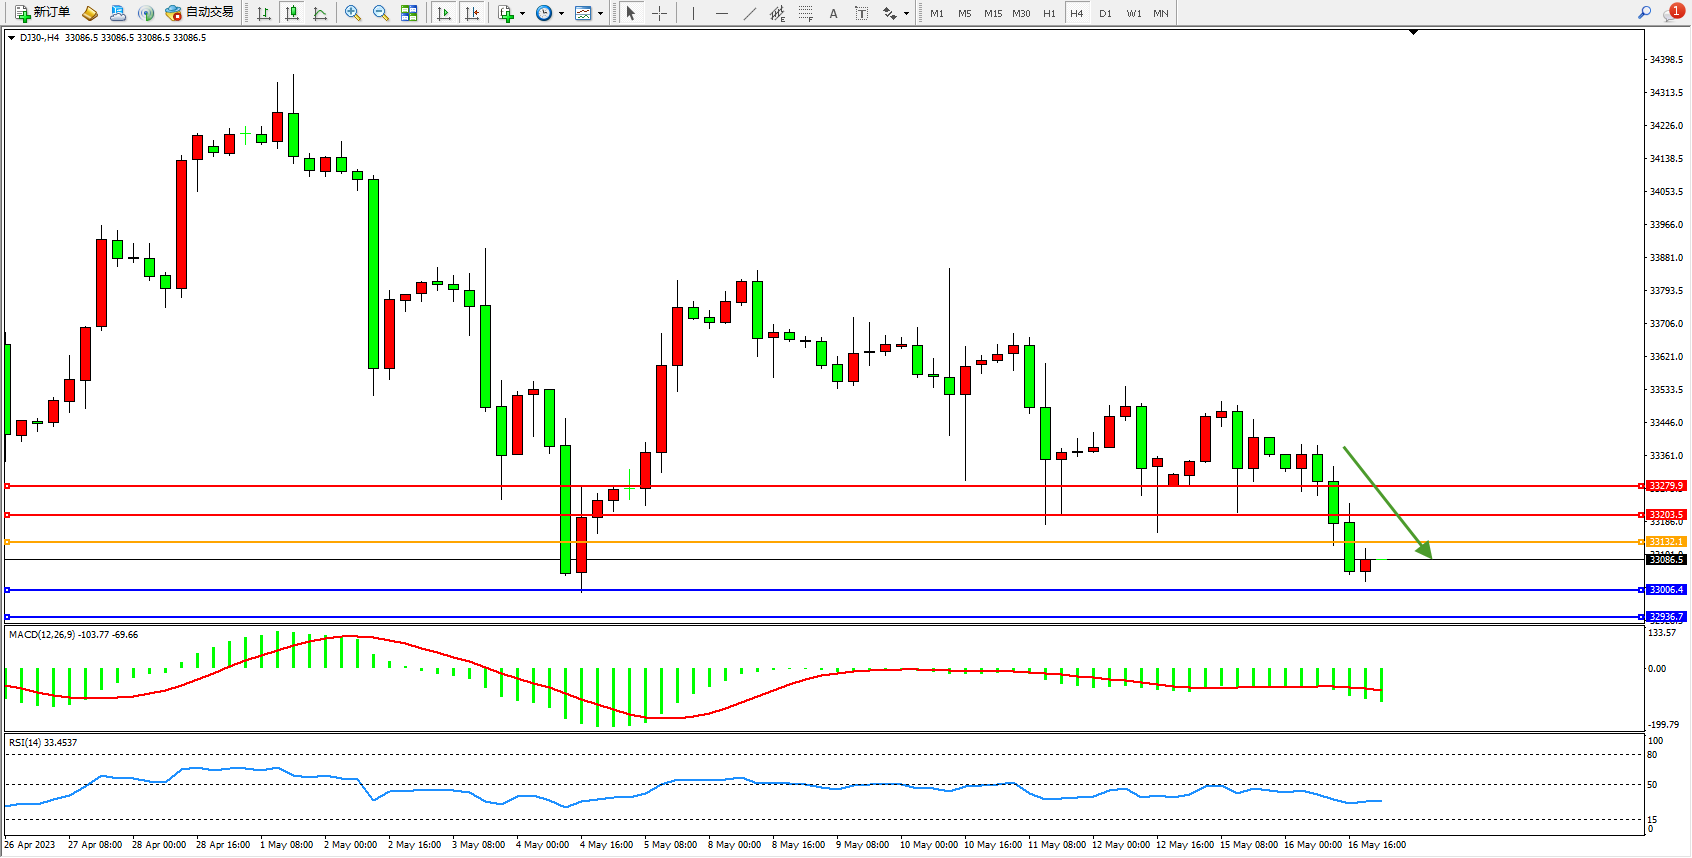The height and width of the screenshot is (858, 1692).
Task: Zoom out of the chart
Action: 381,13
